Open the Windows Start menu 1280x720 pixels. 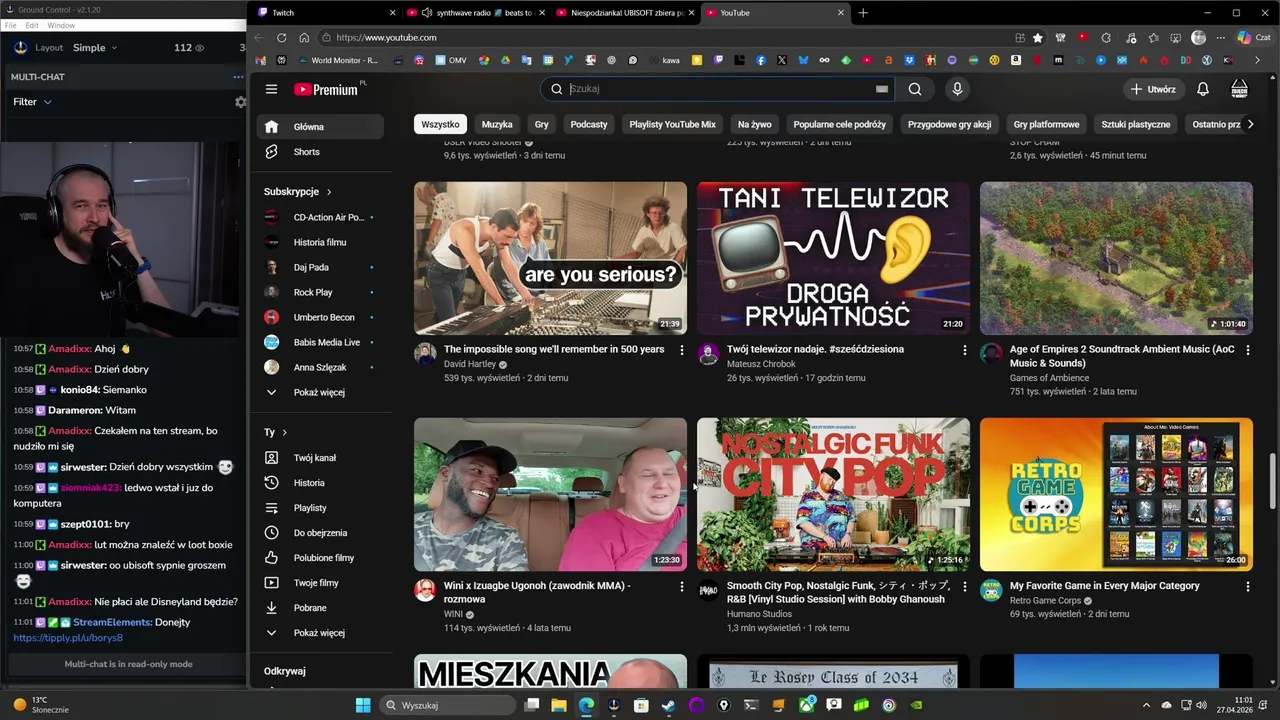(362, 705)
